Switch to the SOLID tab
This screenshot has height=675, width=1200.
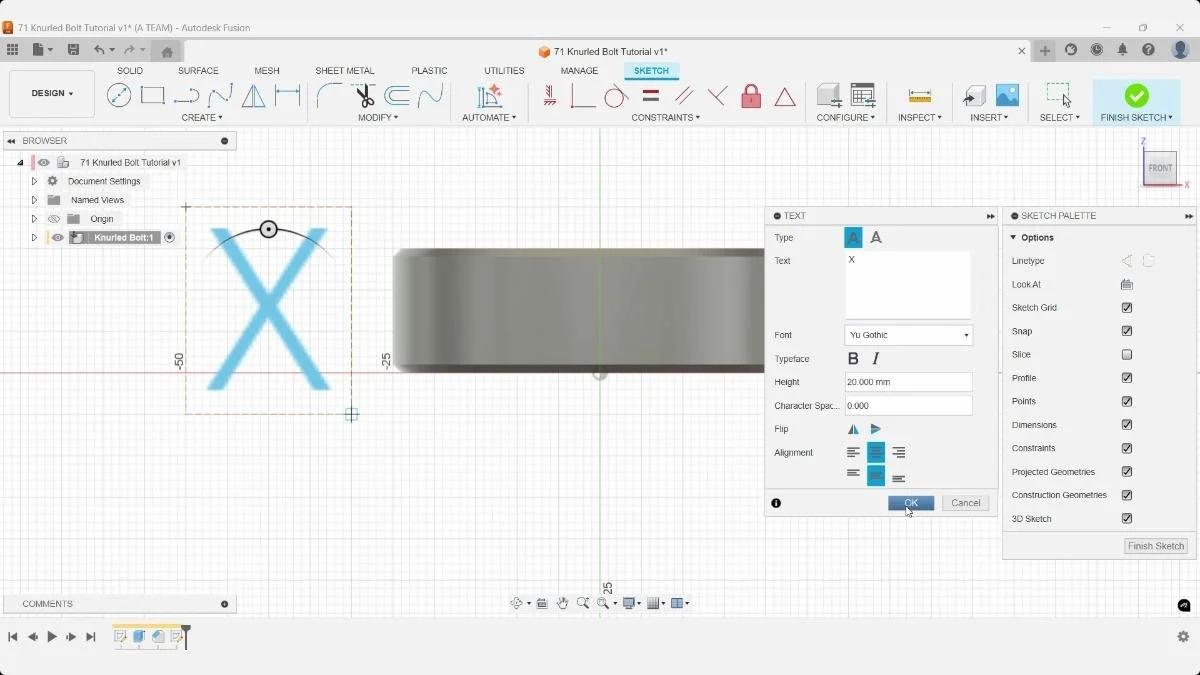[x=130, y=71]
